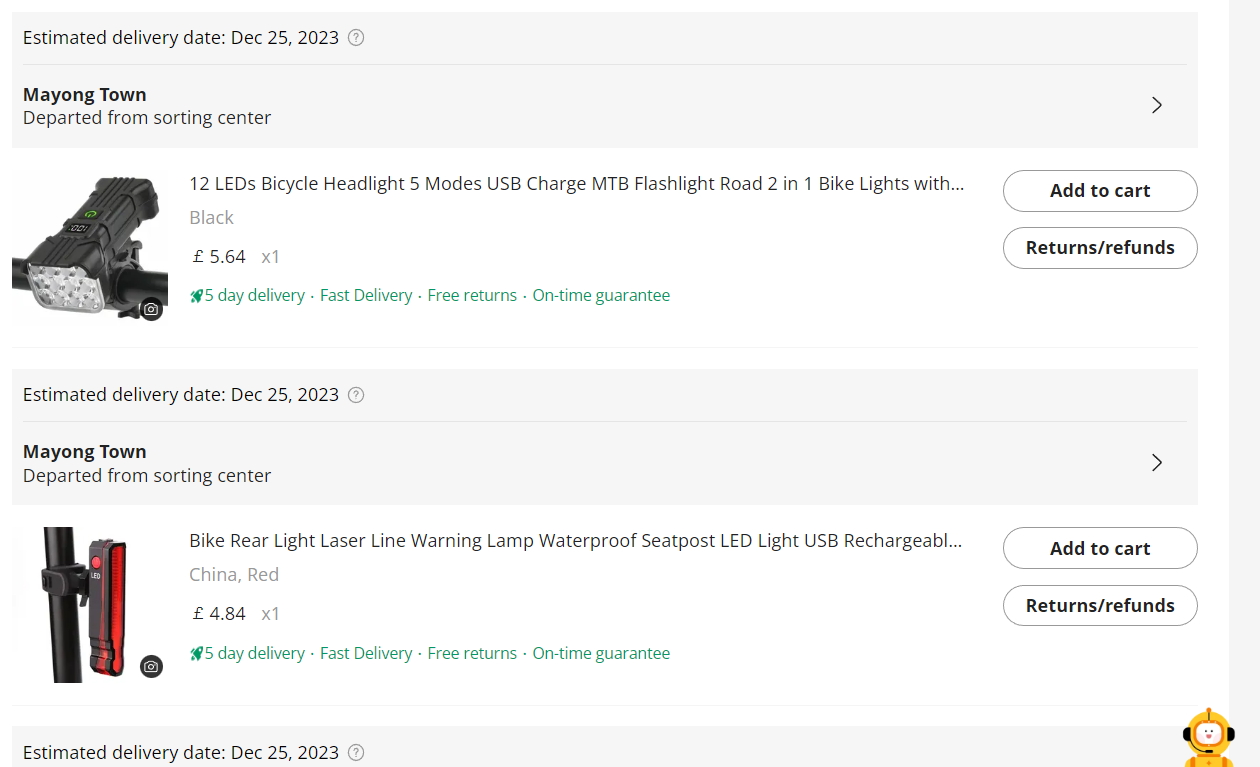Click camera icon on bicycle headlight image
The image size is (1260, 767).
click(x=151, y=309)
